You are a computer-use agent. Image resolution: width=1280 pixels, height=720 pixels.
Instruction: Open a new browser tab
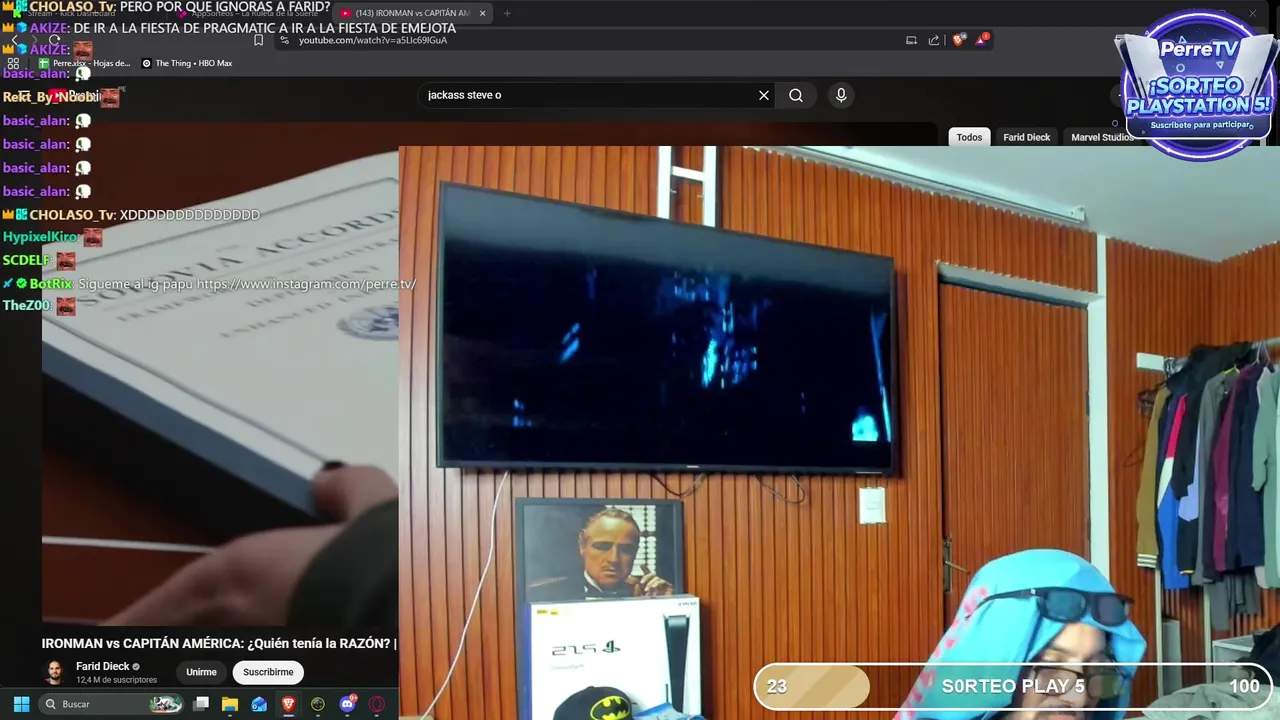pos(507,13)
